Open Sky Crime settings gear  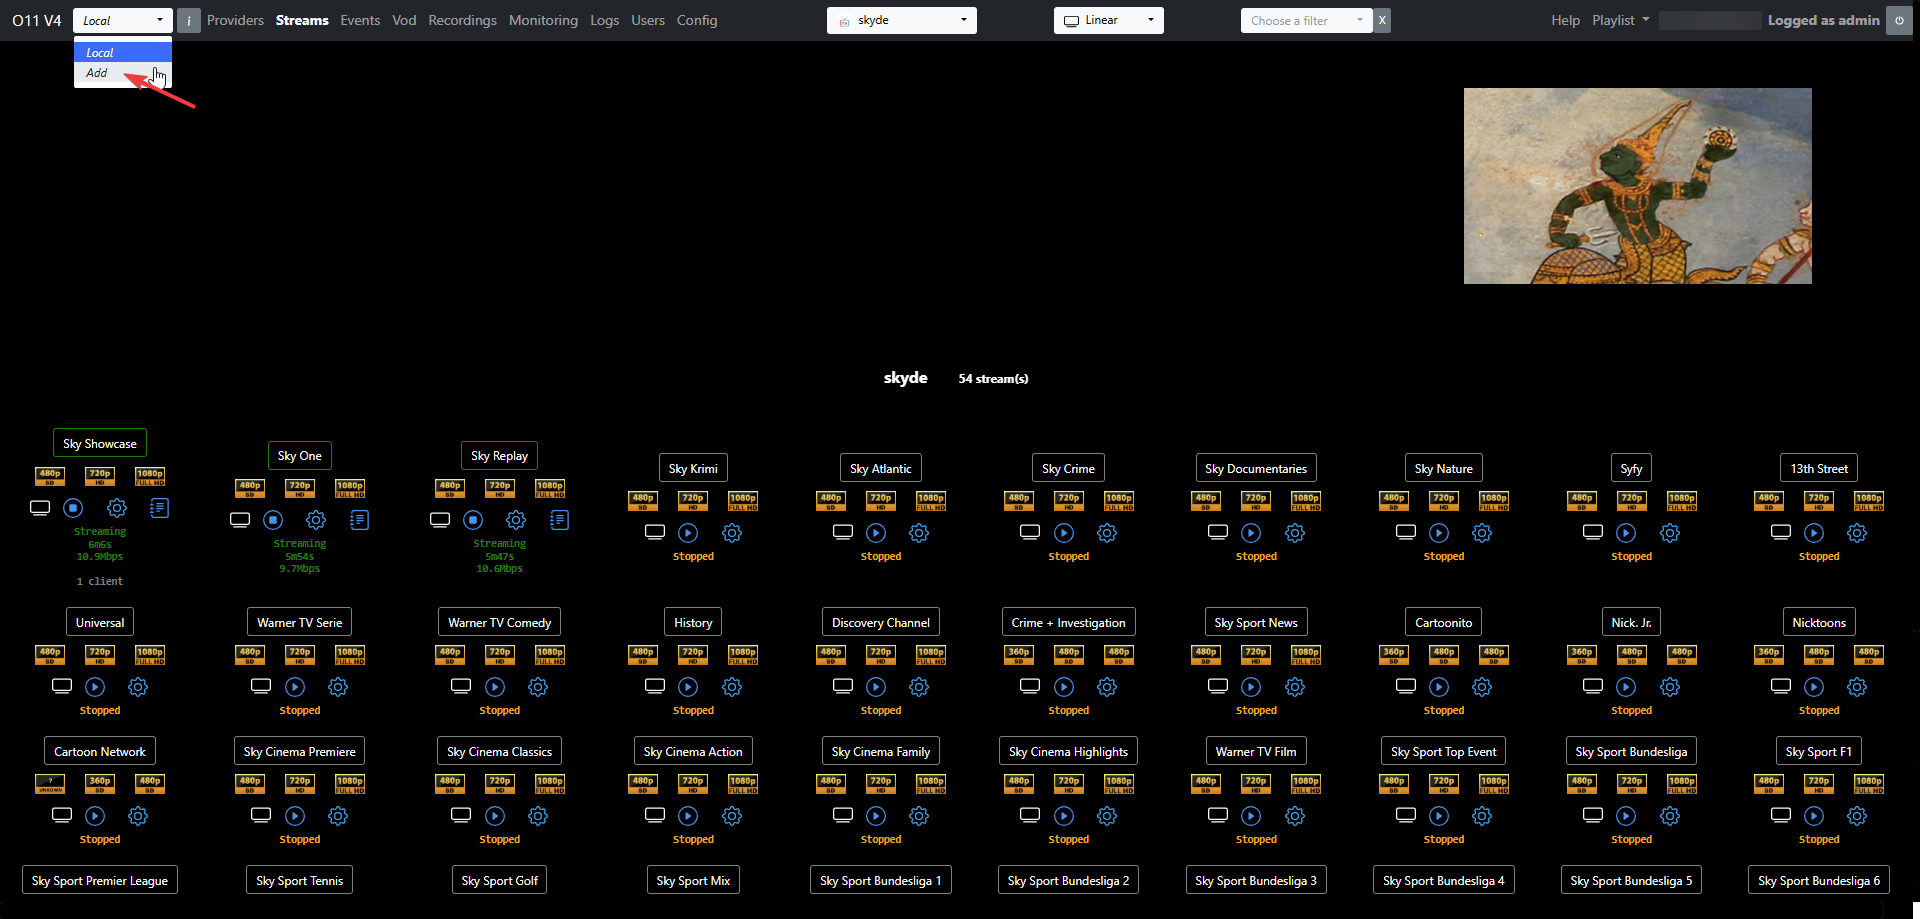click(1107, 533)
